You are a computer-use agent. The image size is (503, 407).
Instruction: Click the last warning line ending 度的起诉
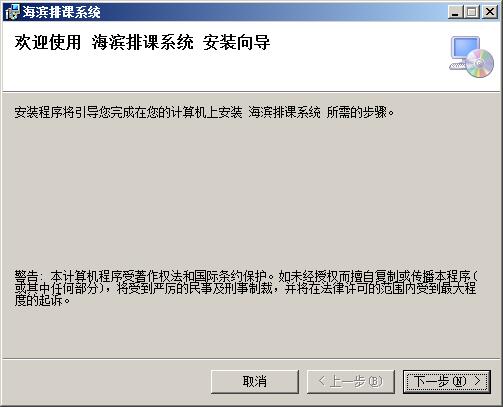point(42,300)
